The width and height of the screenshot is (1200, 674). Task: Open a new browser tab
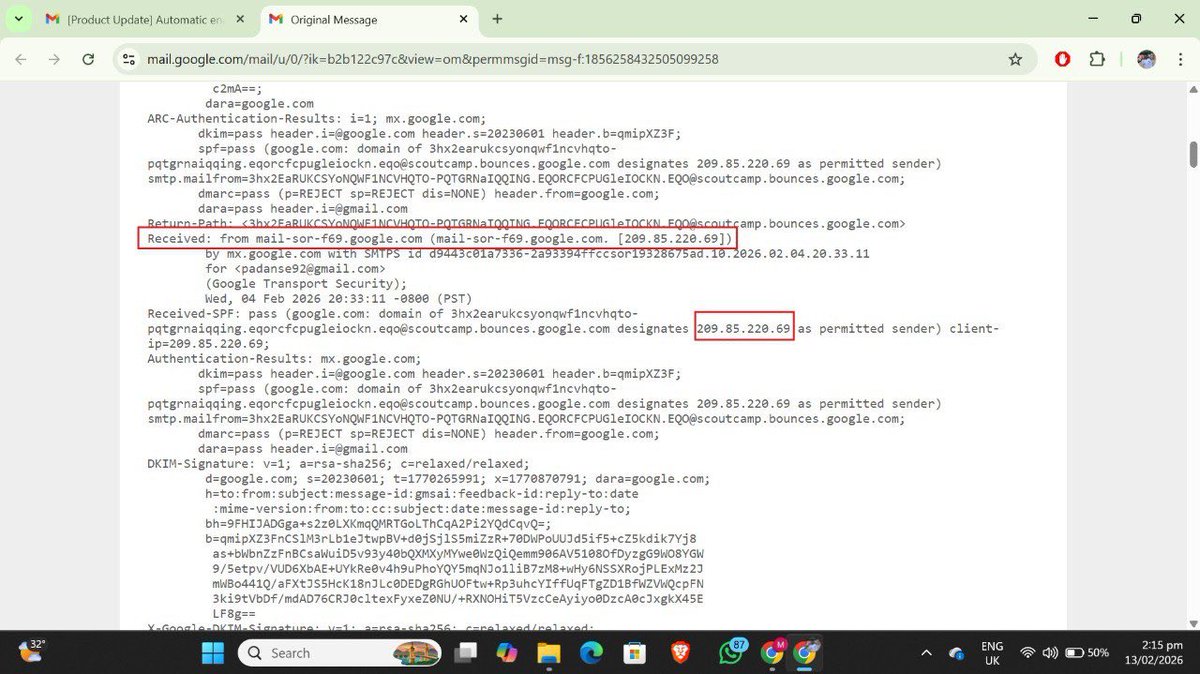(497, 19)
